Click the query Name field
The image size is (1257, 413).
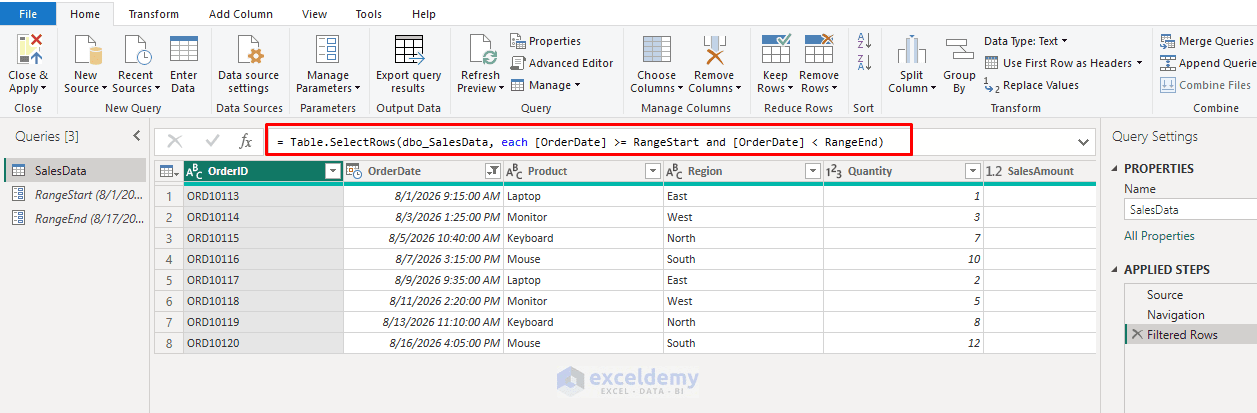coord(1190,209)
